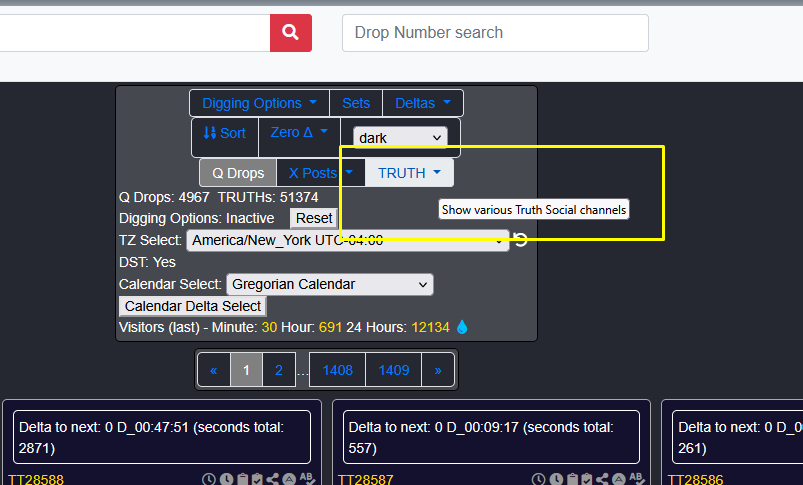Click the solid clock icon on TT28587
The height and width of the screenshot is (485, 803).
pos(556,479)
